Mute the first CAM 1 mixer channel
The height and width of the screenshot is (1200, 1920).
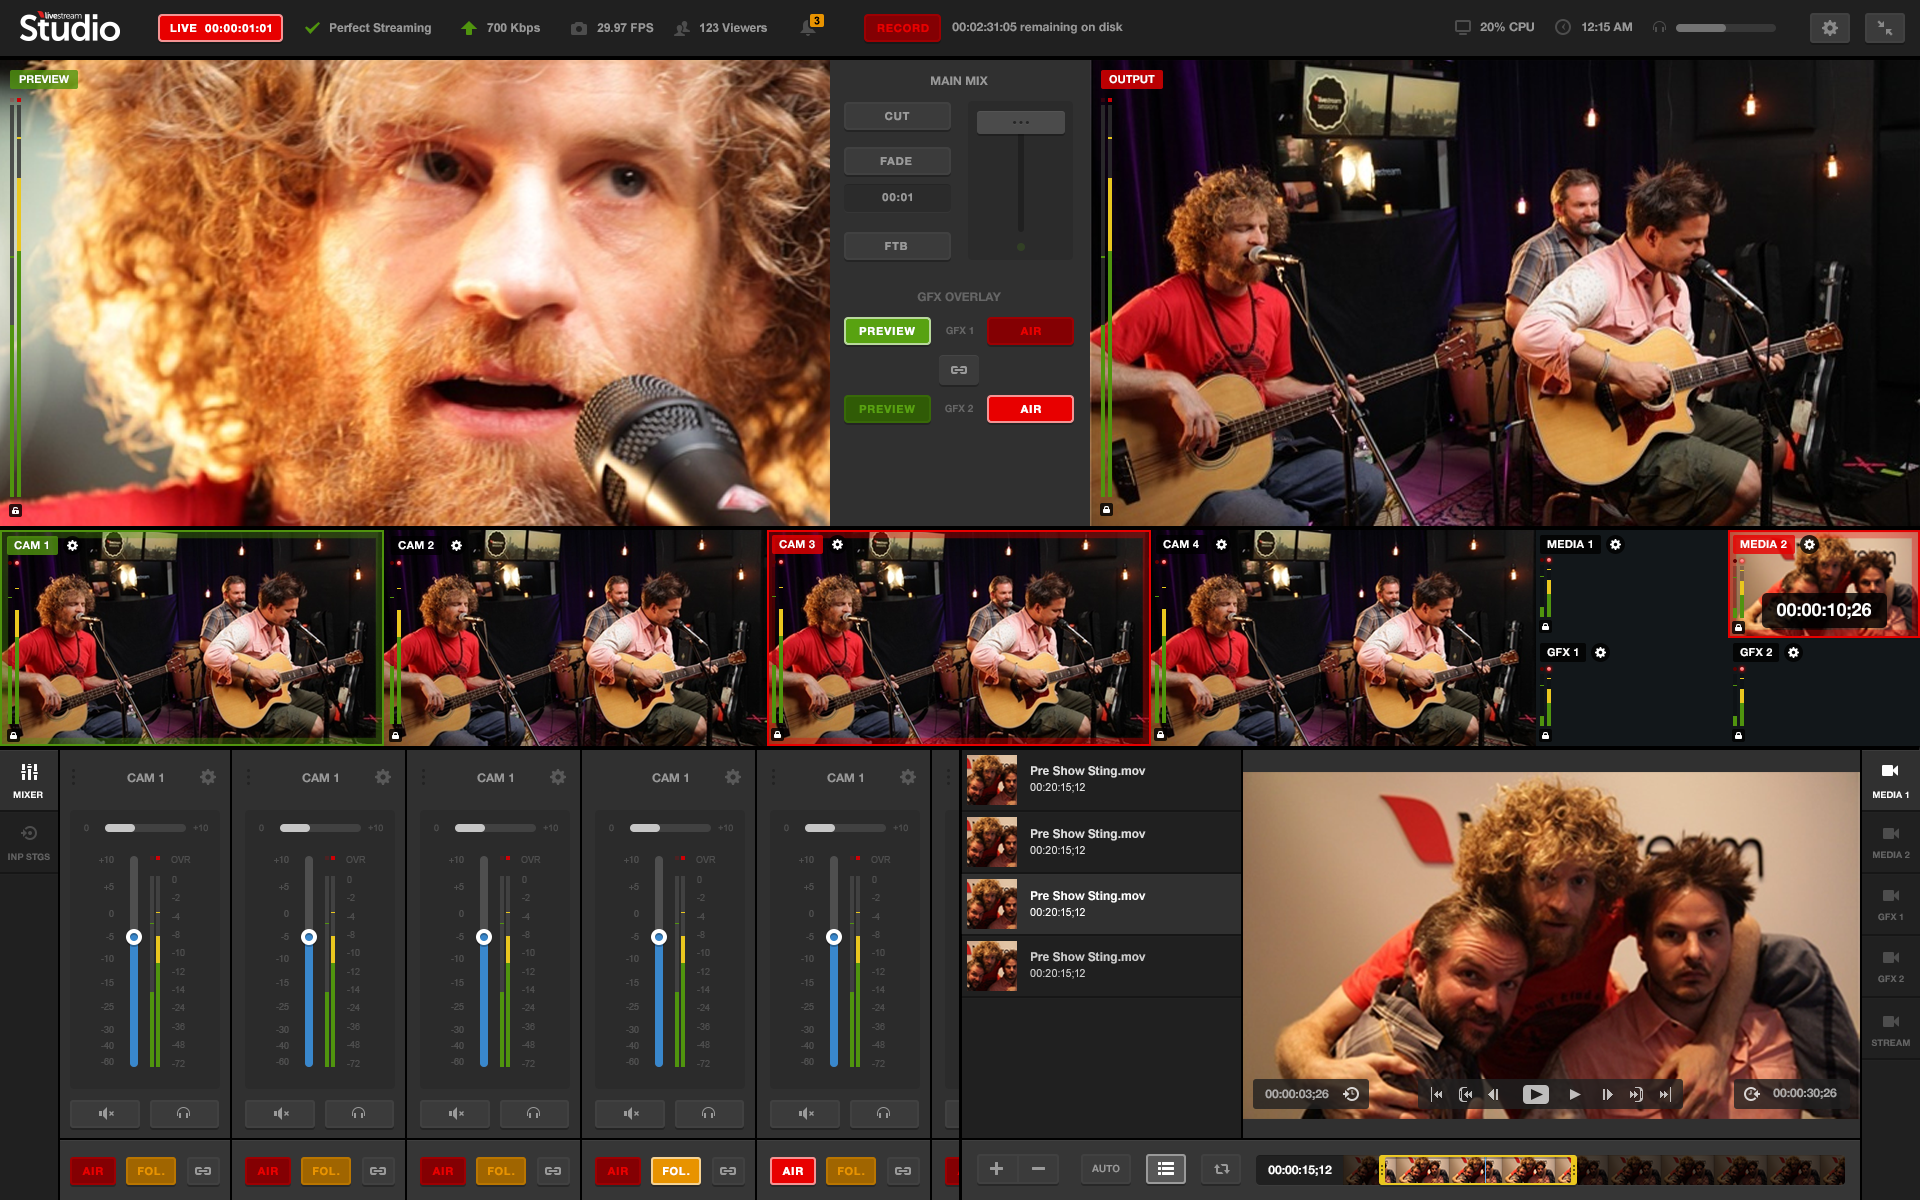[x=106, y=1113]
